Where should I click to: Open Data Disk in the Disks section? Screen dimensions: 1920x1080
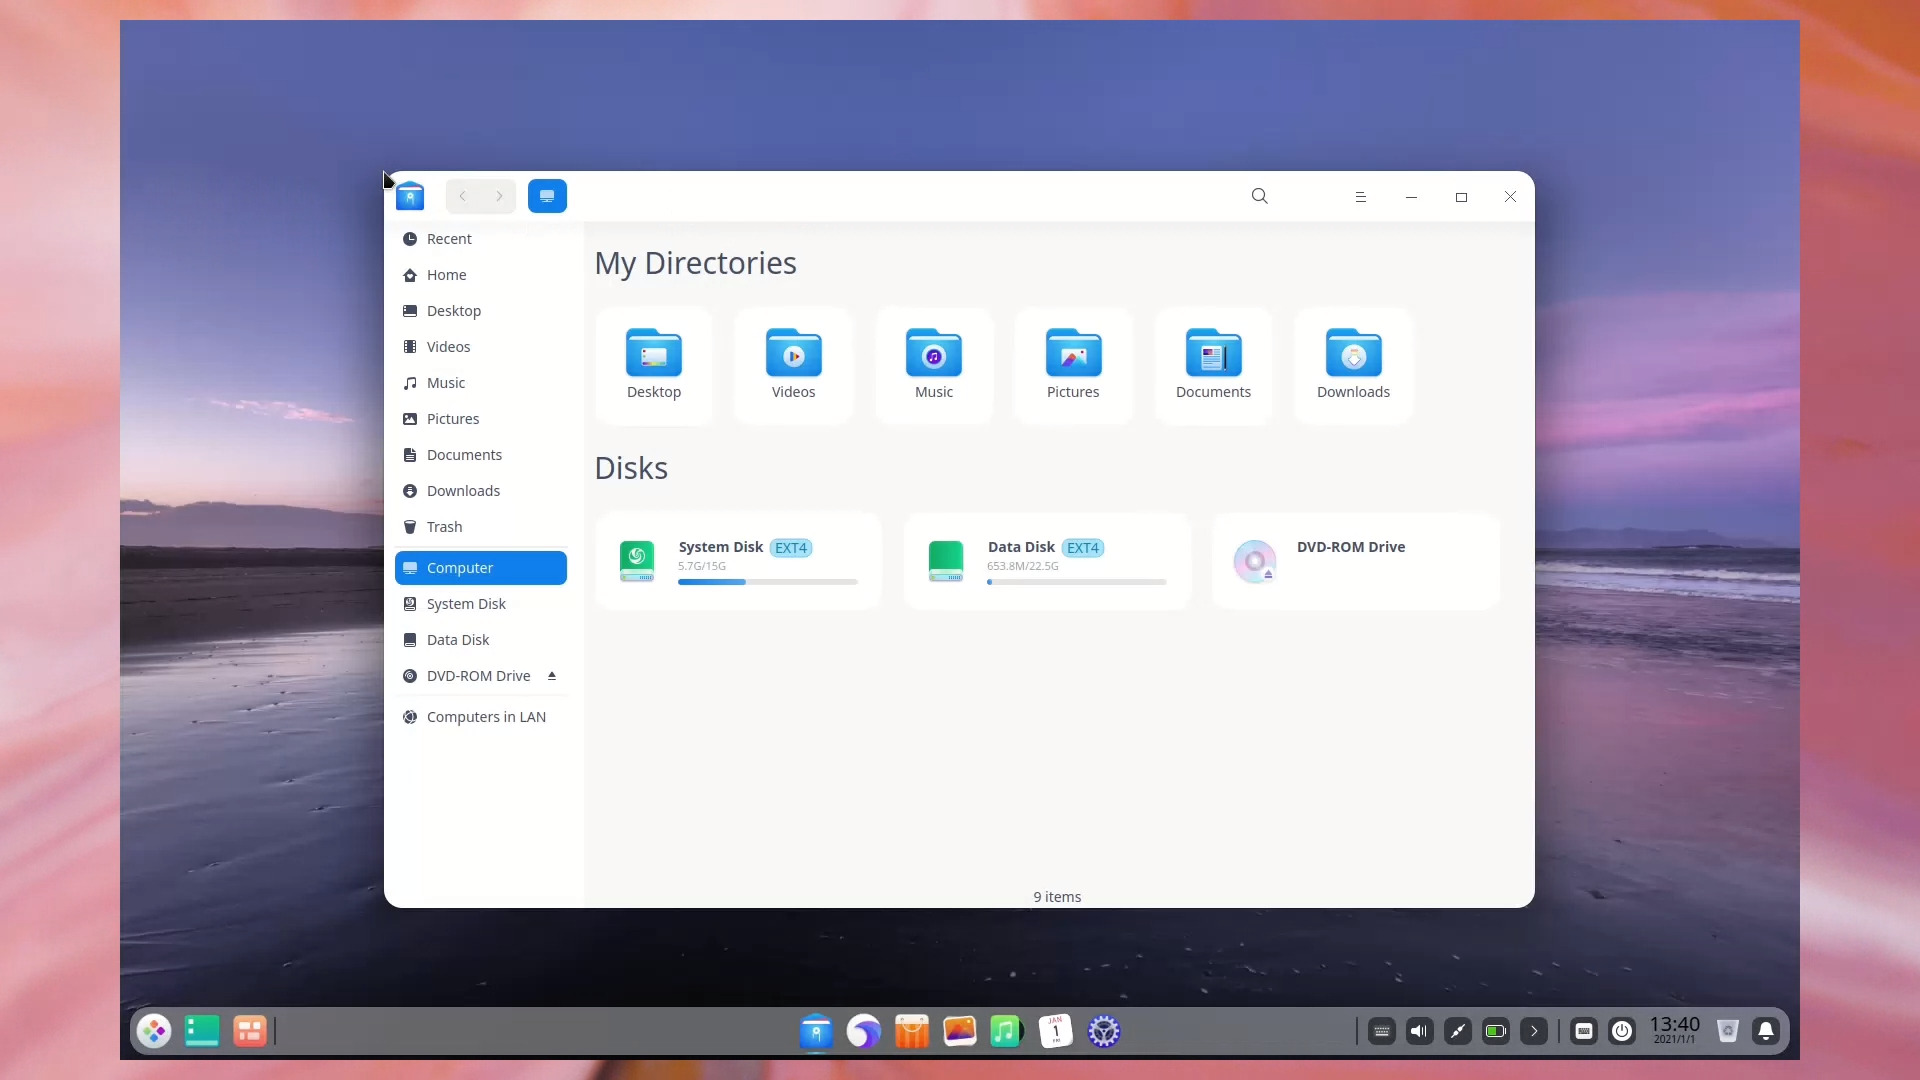pyautogui.click(x=1046, y=560)
